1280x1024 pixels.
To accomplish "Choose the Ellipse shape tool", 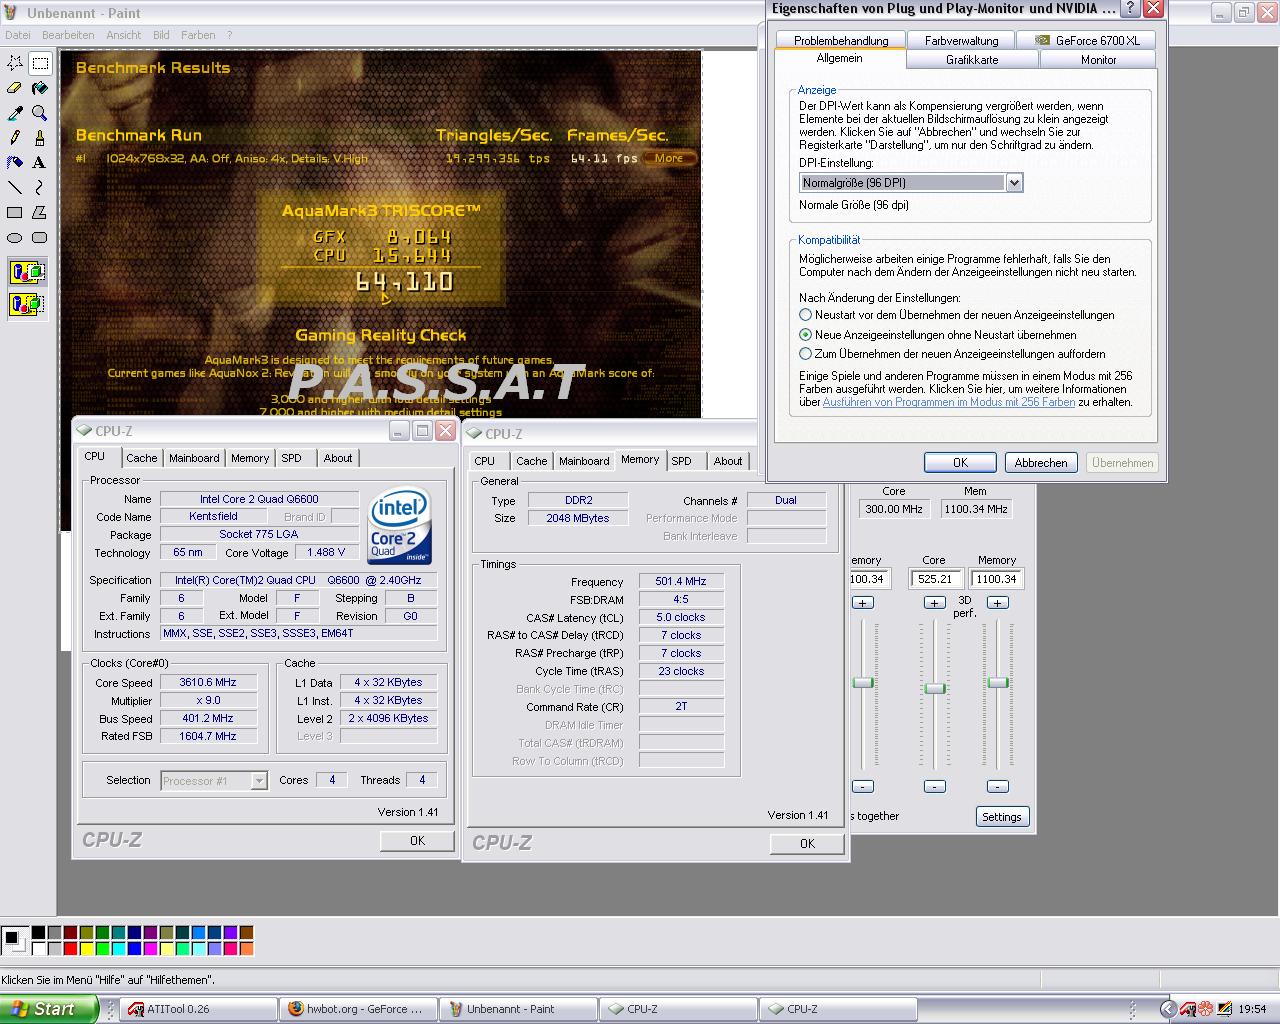I will 15,237.
